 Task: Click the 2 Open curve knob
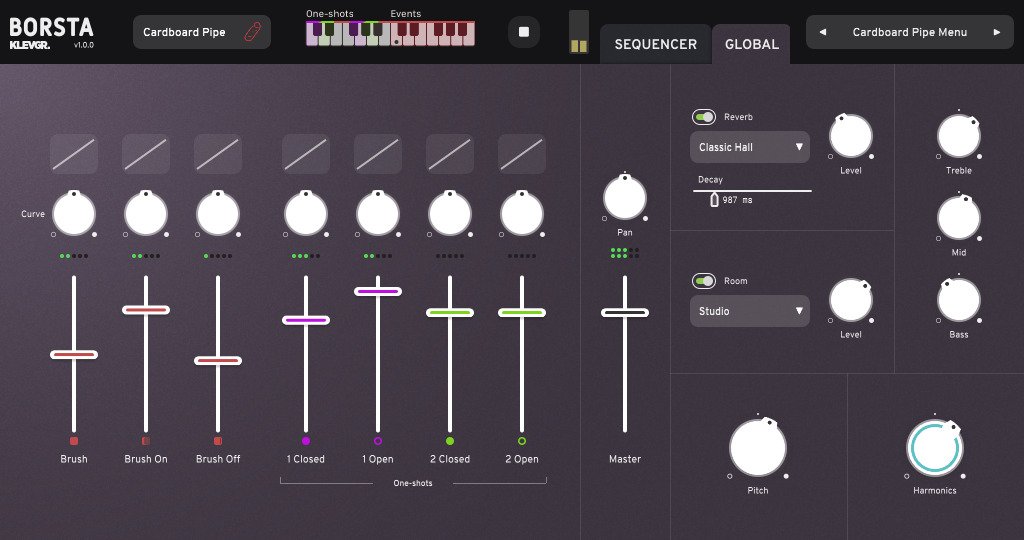click(x=522, y=214)
